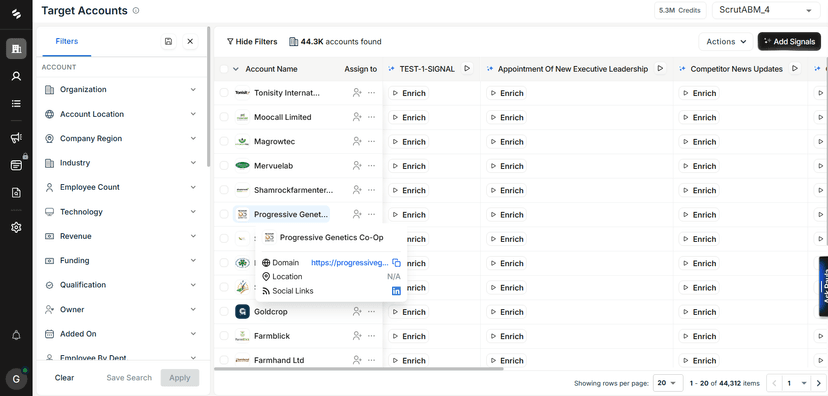Open the campaigns megaphone icon in sidebar
The image size is (828, 396).
pos(16,138)
